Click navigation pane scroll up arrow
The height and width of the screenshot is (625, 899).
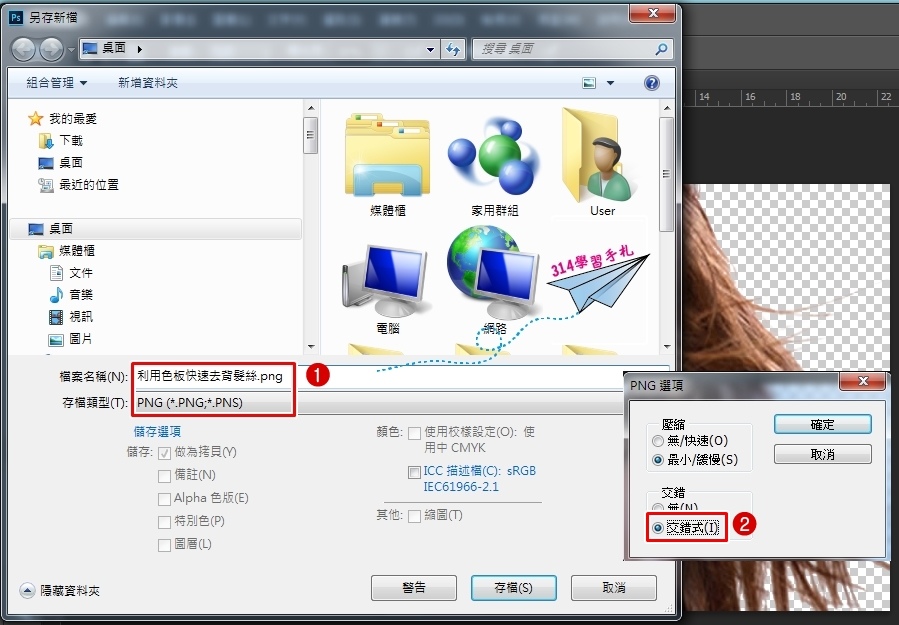(x=311, y=108)
